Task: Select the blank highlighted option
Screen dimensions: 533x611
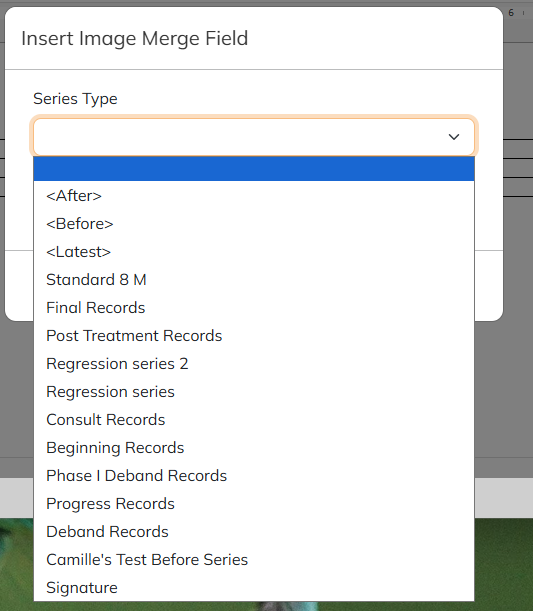Action: (254, 169)
